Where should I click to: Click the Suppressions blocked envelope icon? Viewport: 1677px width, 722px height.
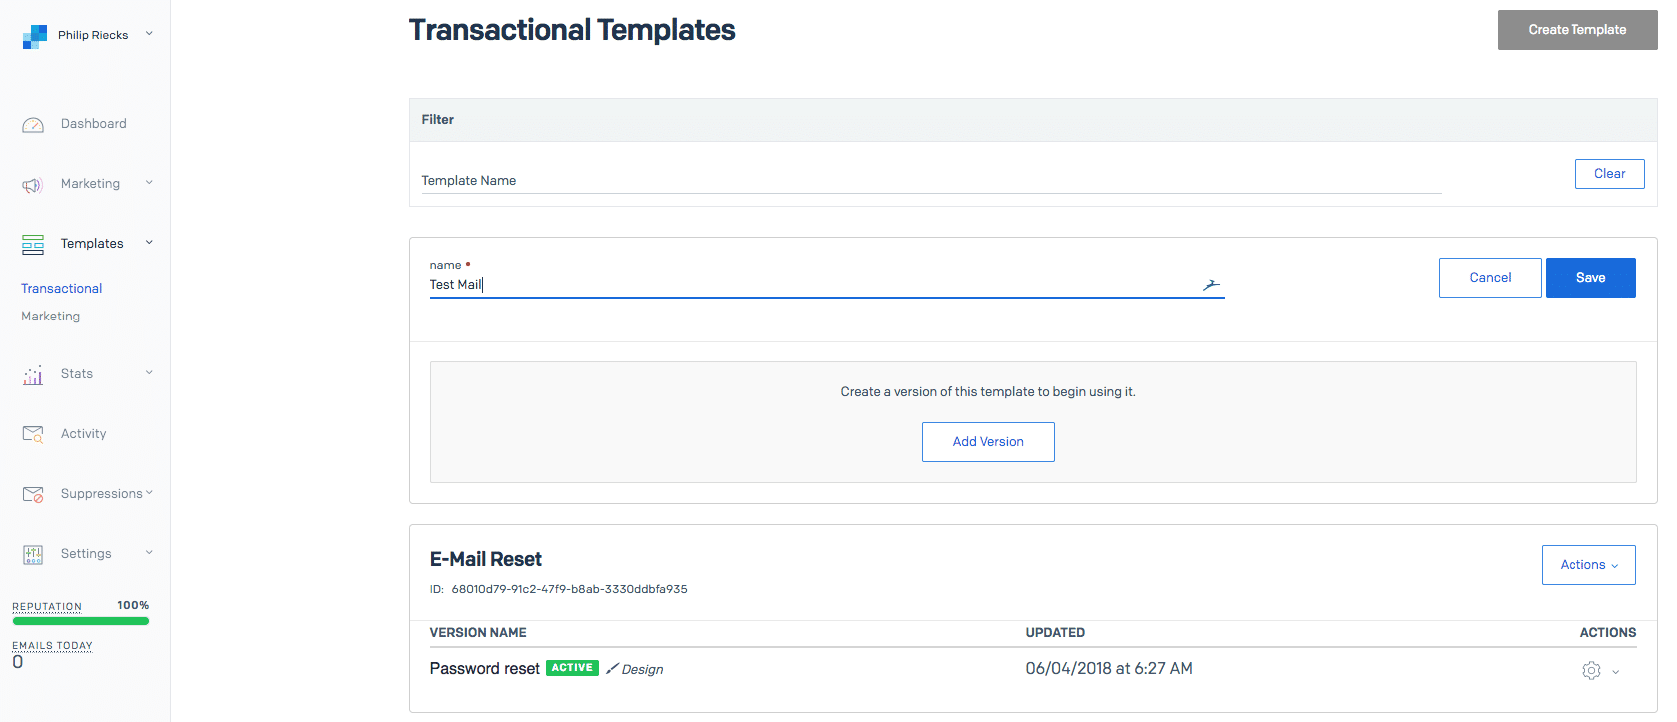33,494
